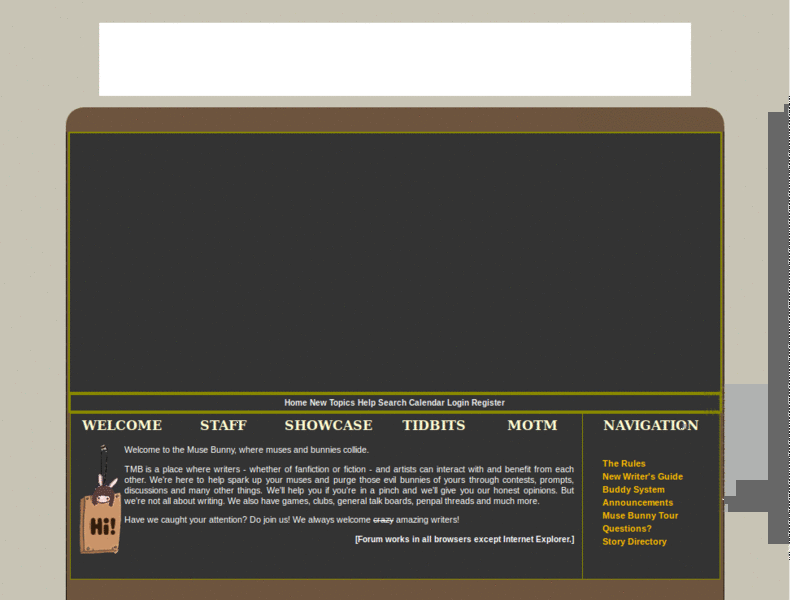Open the New Topics link
This screenshot has width=800, height=600.
332,403
